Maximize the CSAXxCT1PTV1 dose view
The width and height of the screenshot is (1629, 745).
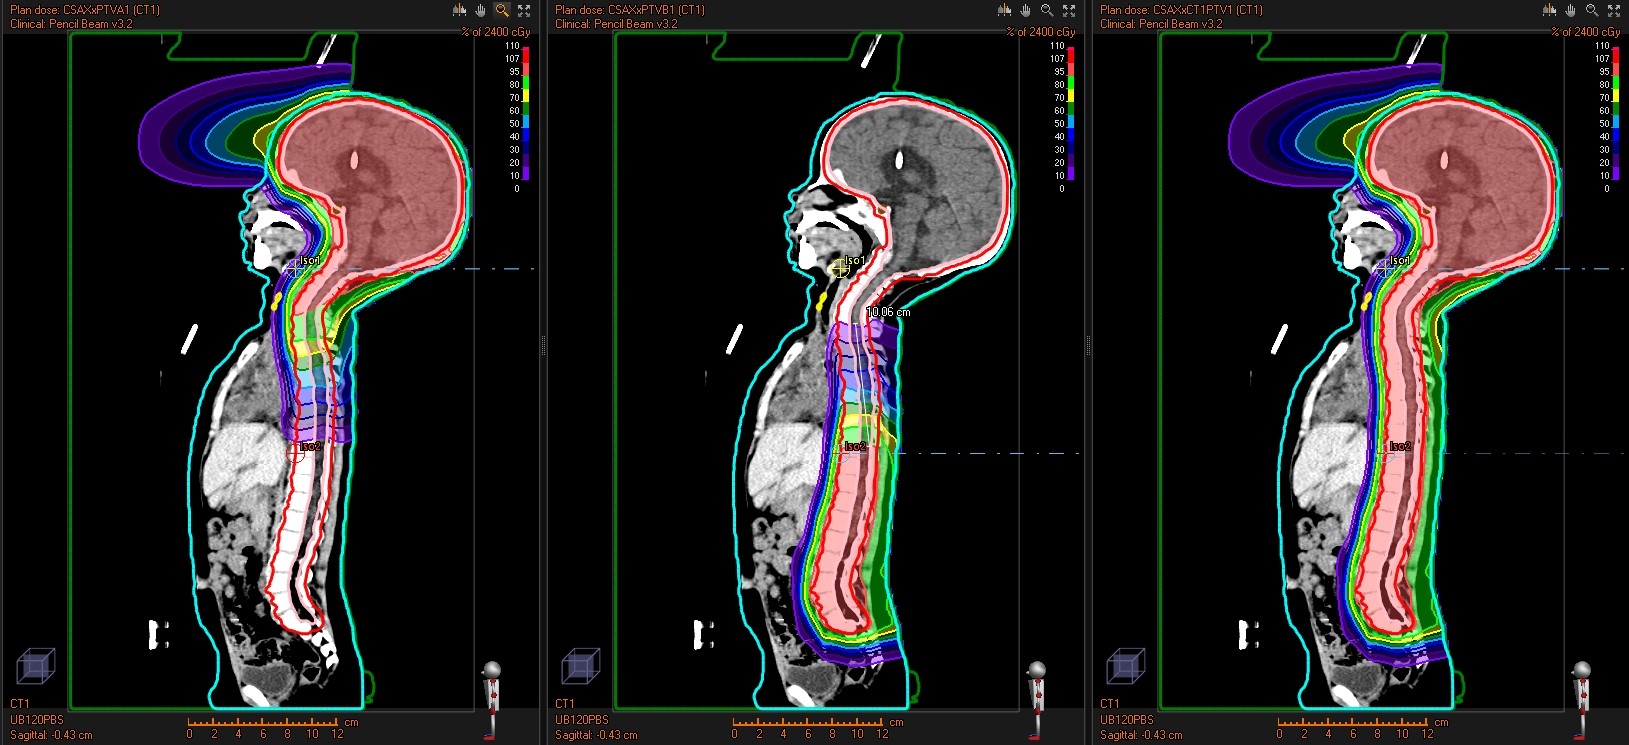[x=1614, y=10]
